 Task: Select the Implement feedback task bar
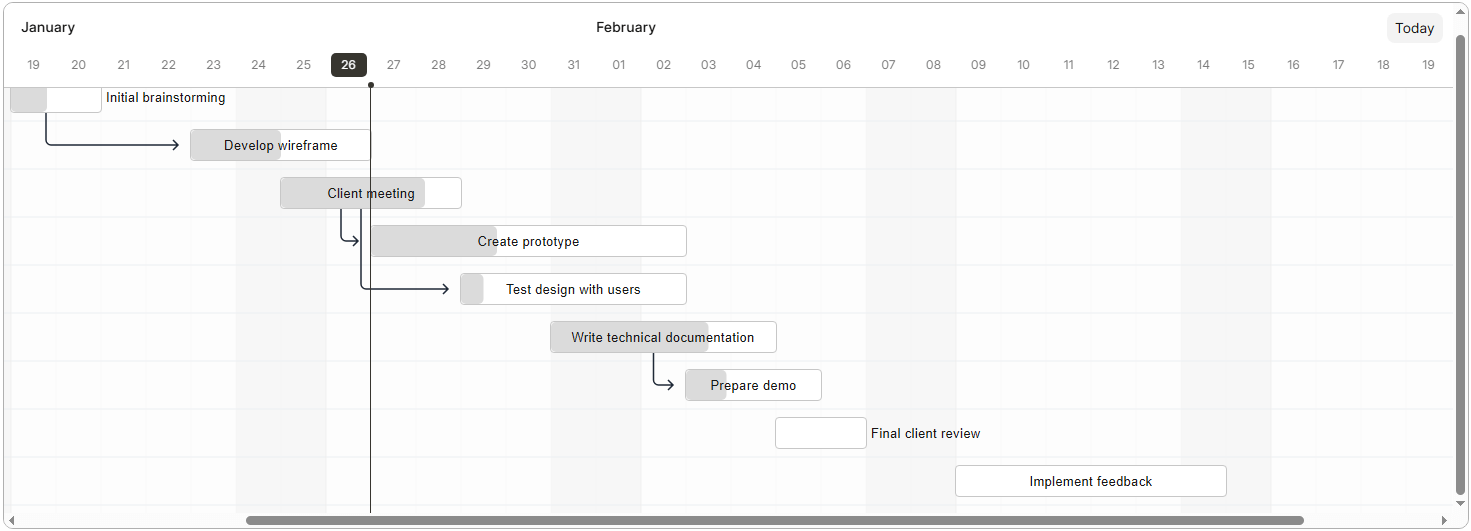pyautogui.click(x=1090, y=481)
